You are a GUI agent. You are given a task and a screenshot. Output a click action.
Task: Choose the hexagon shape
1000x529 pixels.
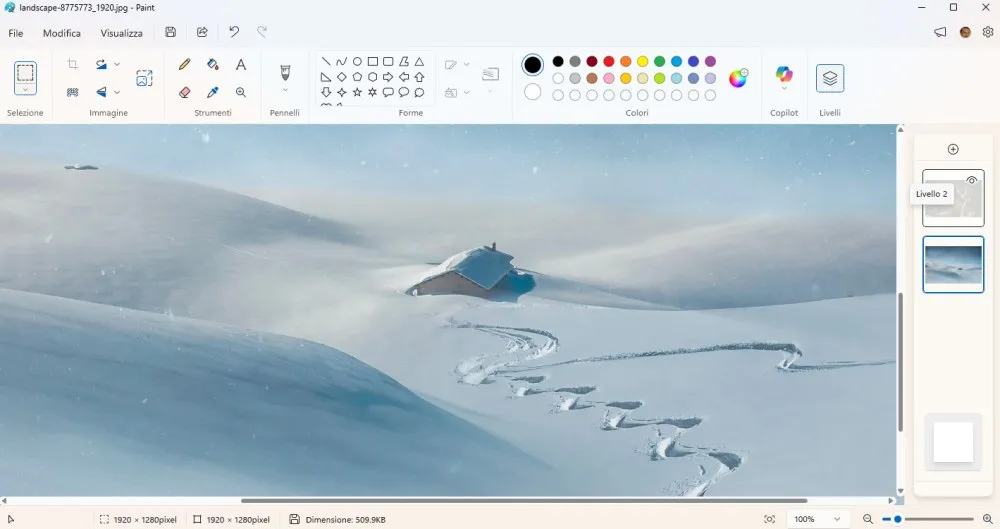pos(372,77)
